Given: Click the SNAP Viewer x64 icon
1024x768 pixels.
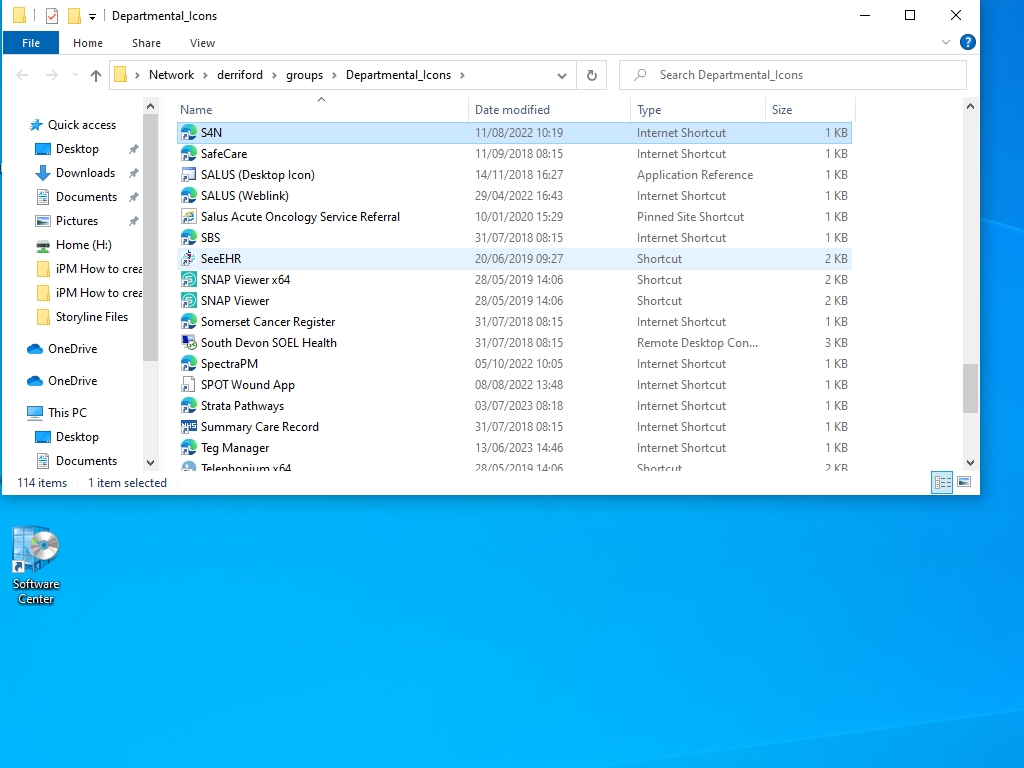Looking at the screenshot, I should click(189, 280).
